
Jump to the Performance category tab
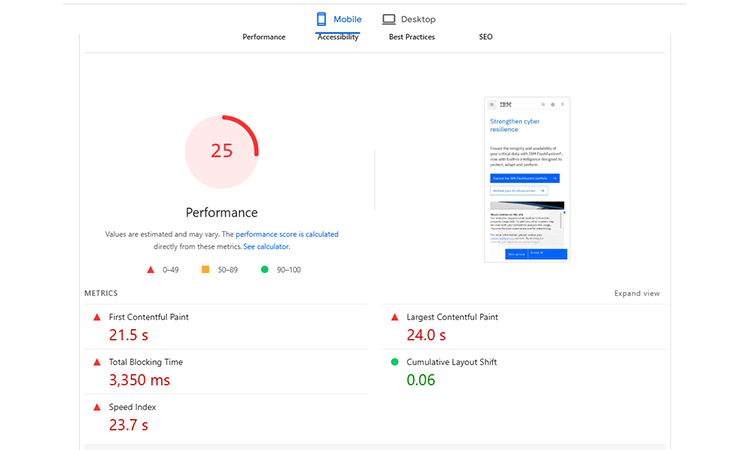click(264, 37)
